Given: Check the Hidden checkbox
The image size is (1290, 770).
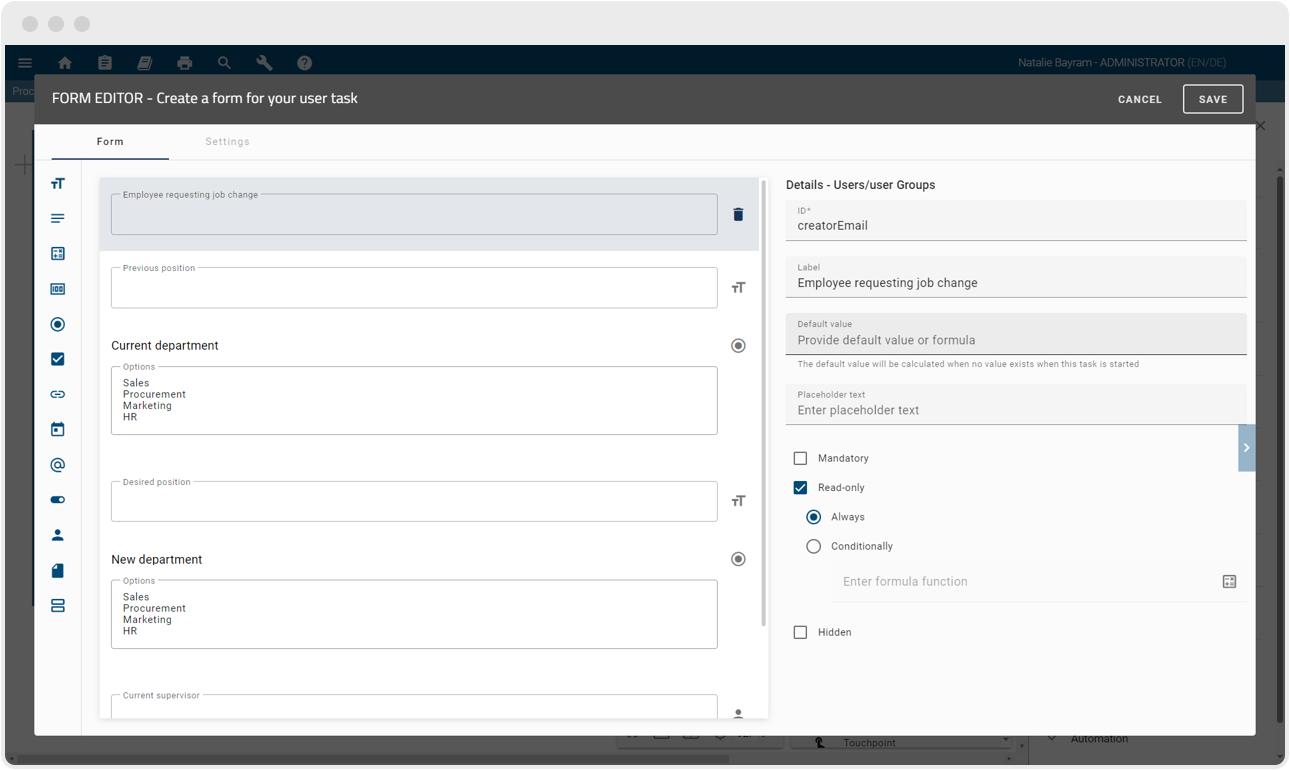Looking at the screenshot, I should click(x=800, y=632).
